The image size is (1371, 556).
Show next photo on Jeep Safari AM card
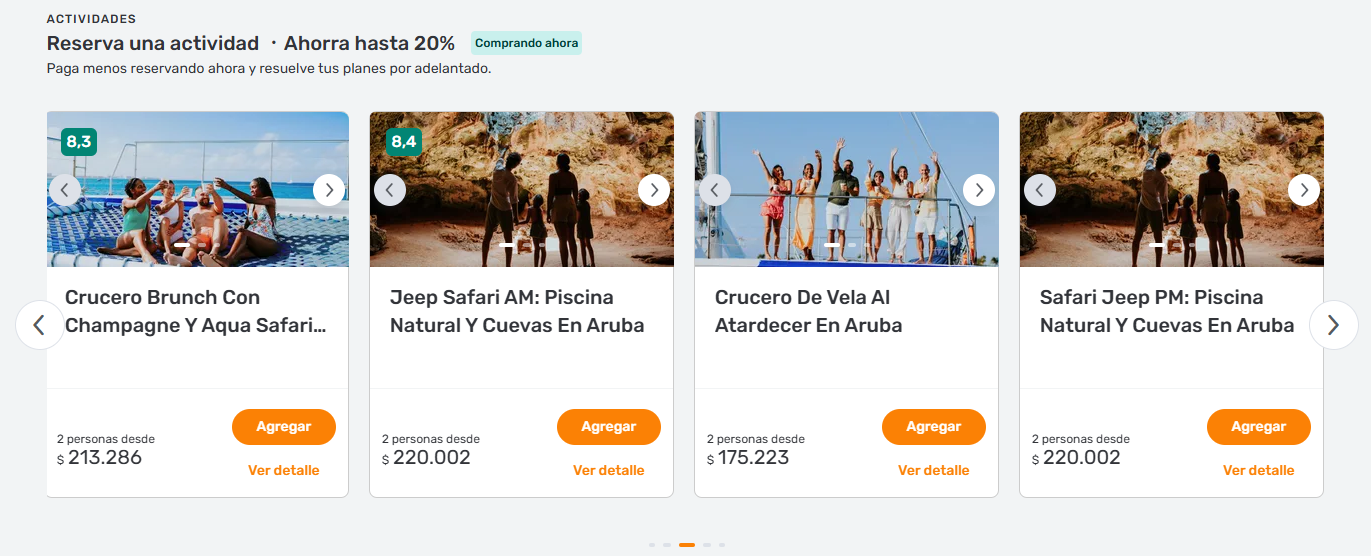click(x=654, y=190)
